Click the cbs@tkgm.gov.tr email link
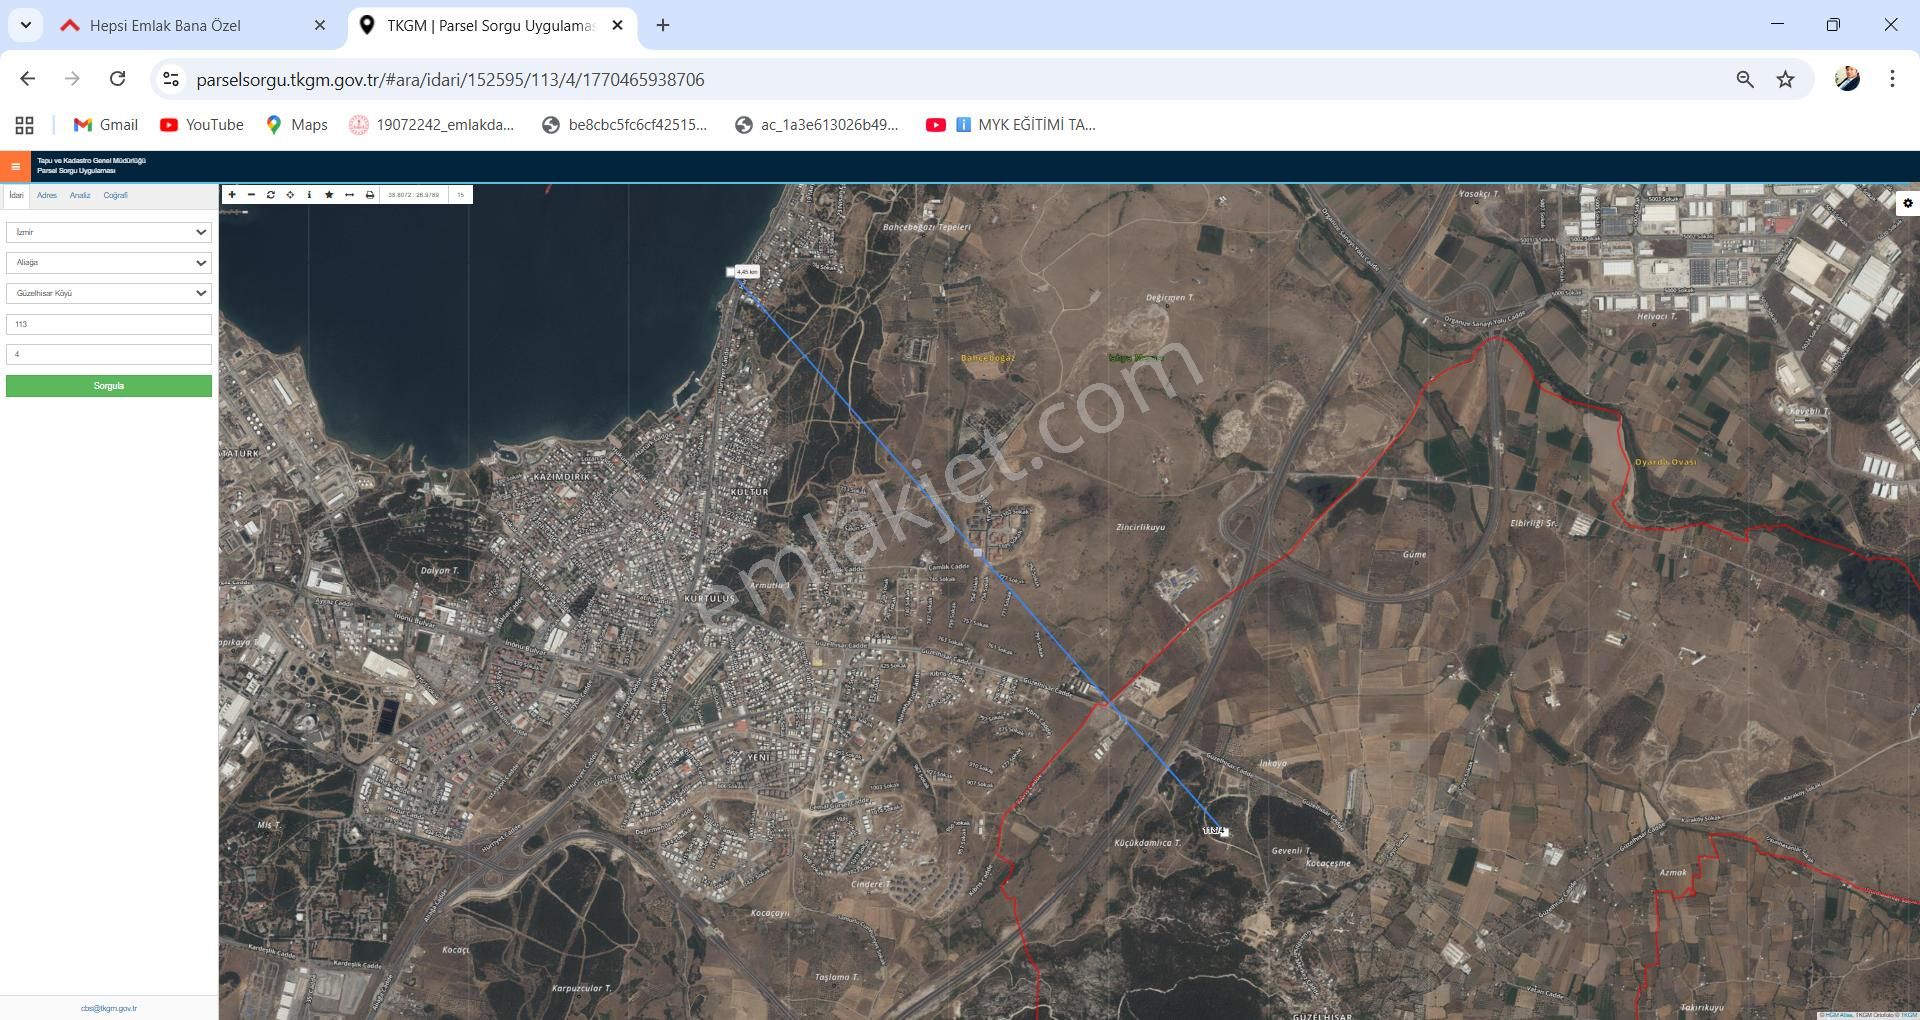This screenshot has height=1020, width=1920. pos(109,1008)
